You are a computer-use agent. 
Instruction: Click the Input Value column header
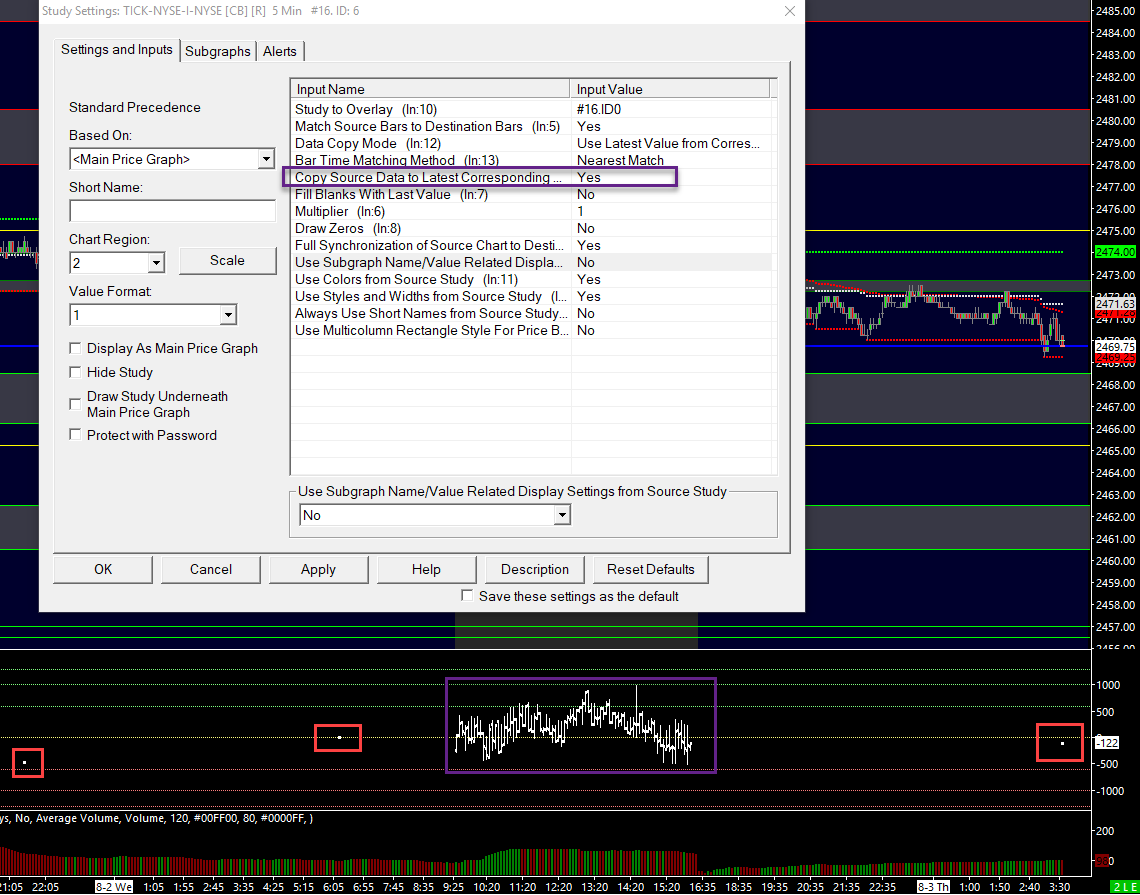pyautogui.click(x=670, y=89)
